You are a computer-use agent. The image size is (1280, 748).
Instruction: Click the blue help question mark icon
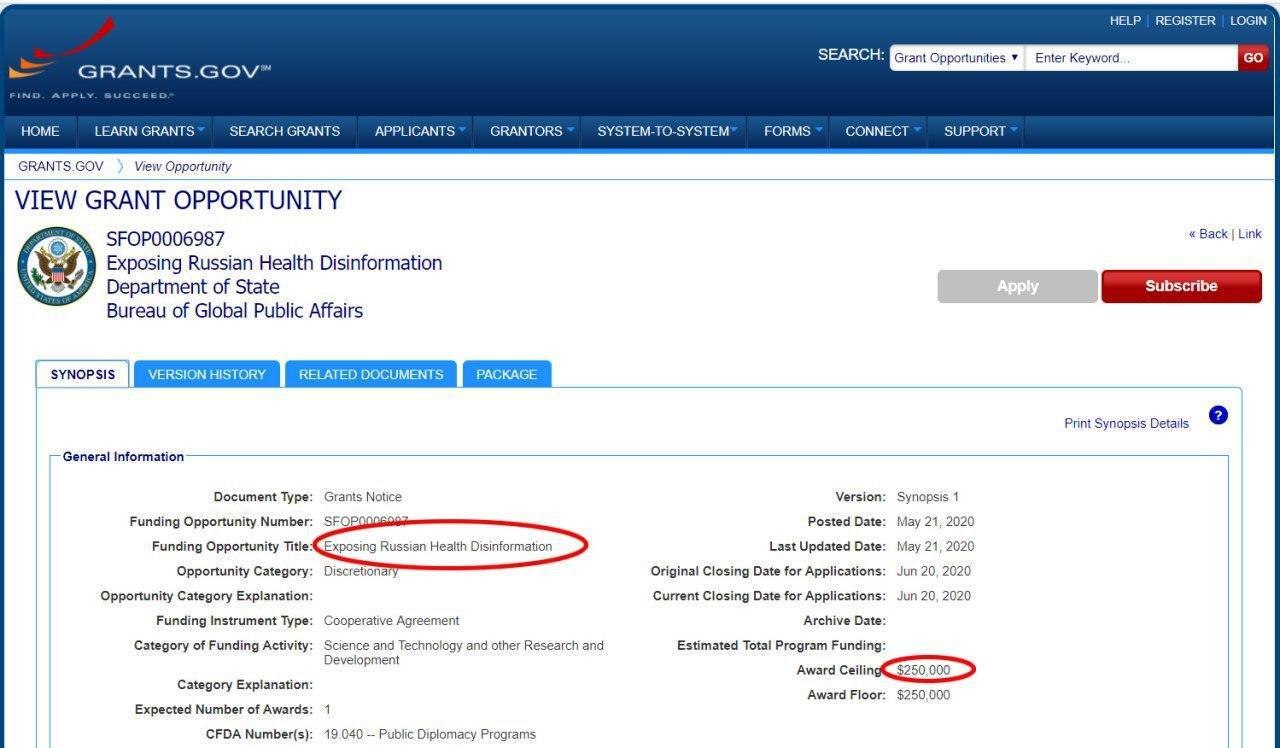point(1218,415)
